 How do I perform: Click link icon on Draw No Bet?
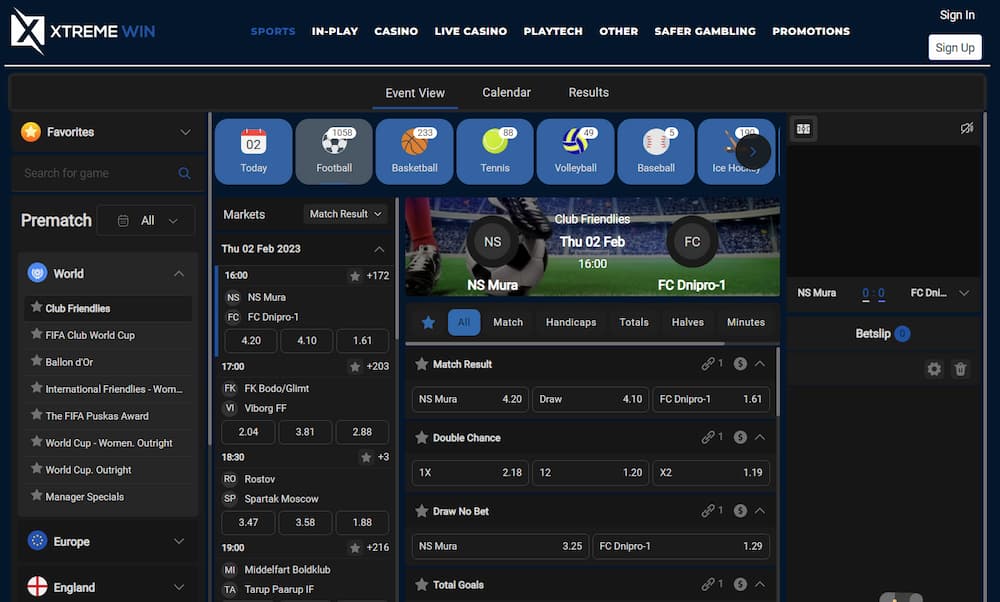tap(708, 510)
